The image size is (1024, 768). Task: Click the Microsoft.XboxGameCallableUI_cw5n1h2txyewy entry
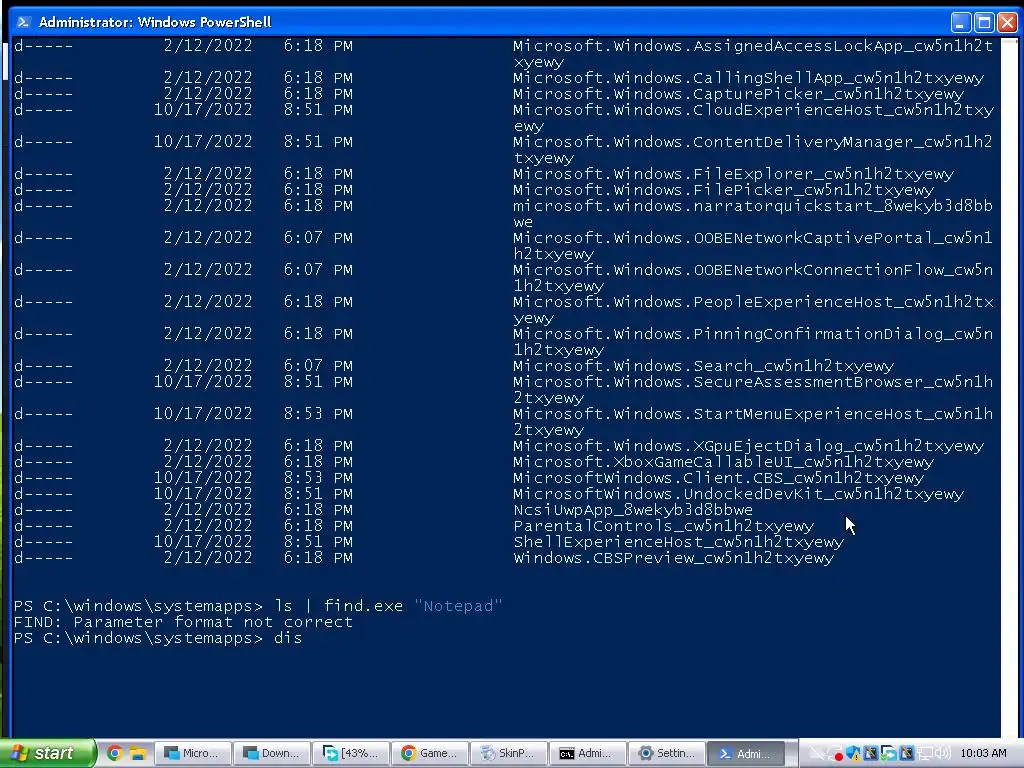click(723, 462)
